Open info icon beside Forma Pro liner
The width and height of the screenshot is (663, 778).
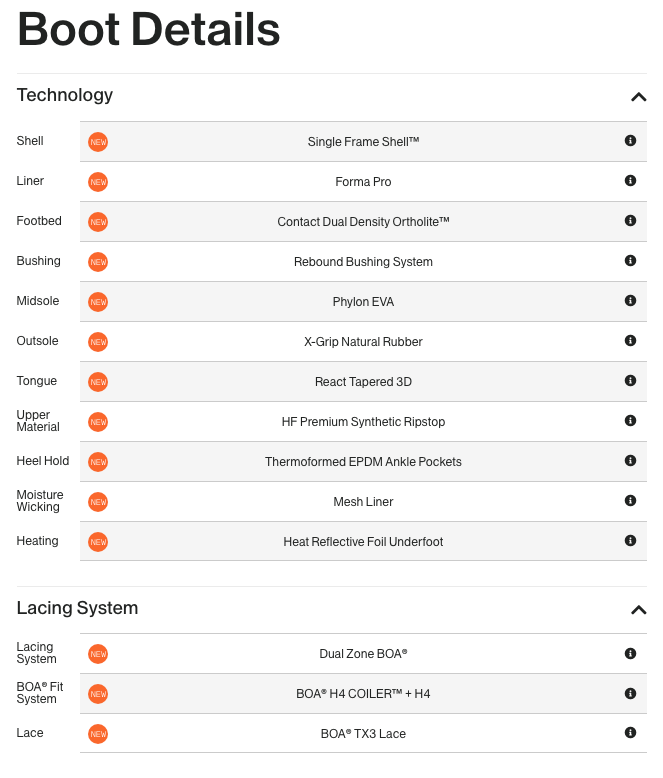click(x=630, y=181)
